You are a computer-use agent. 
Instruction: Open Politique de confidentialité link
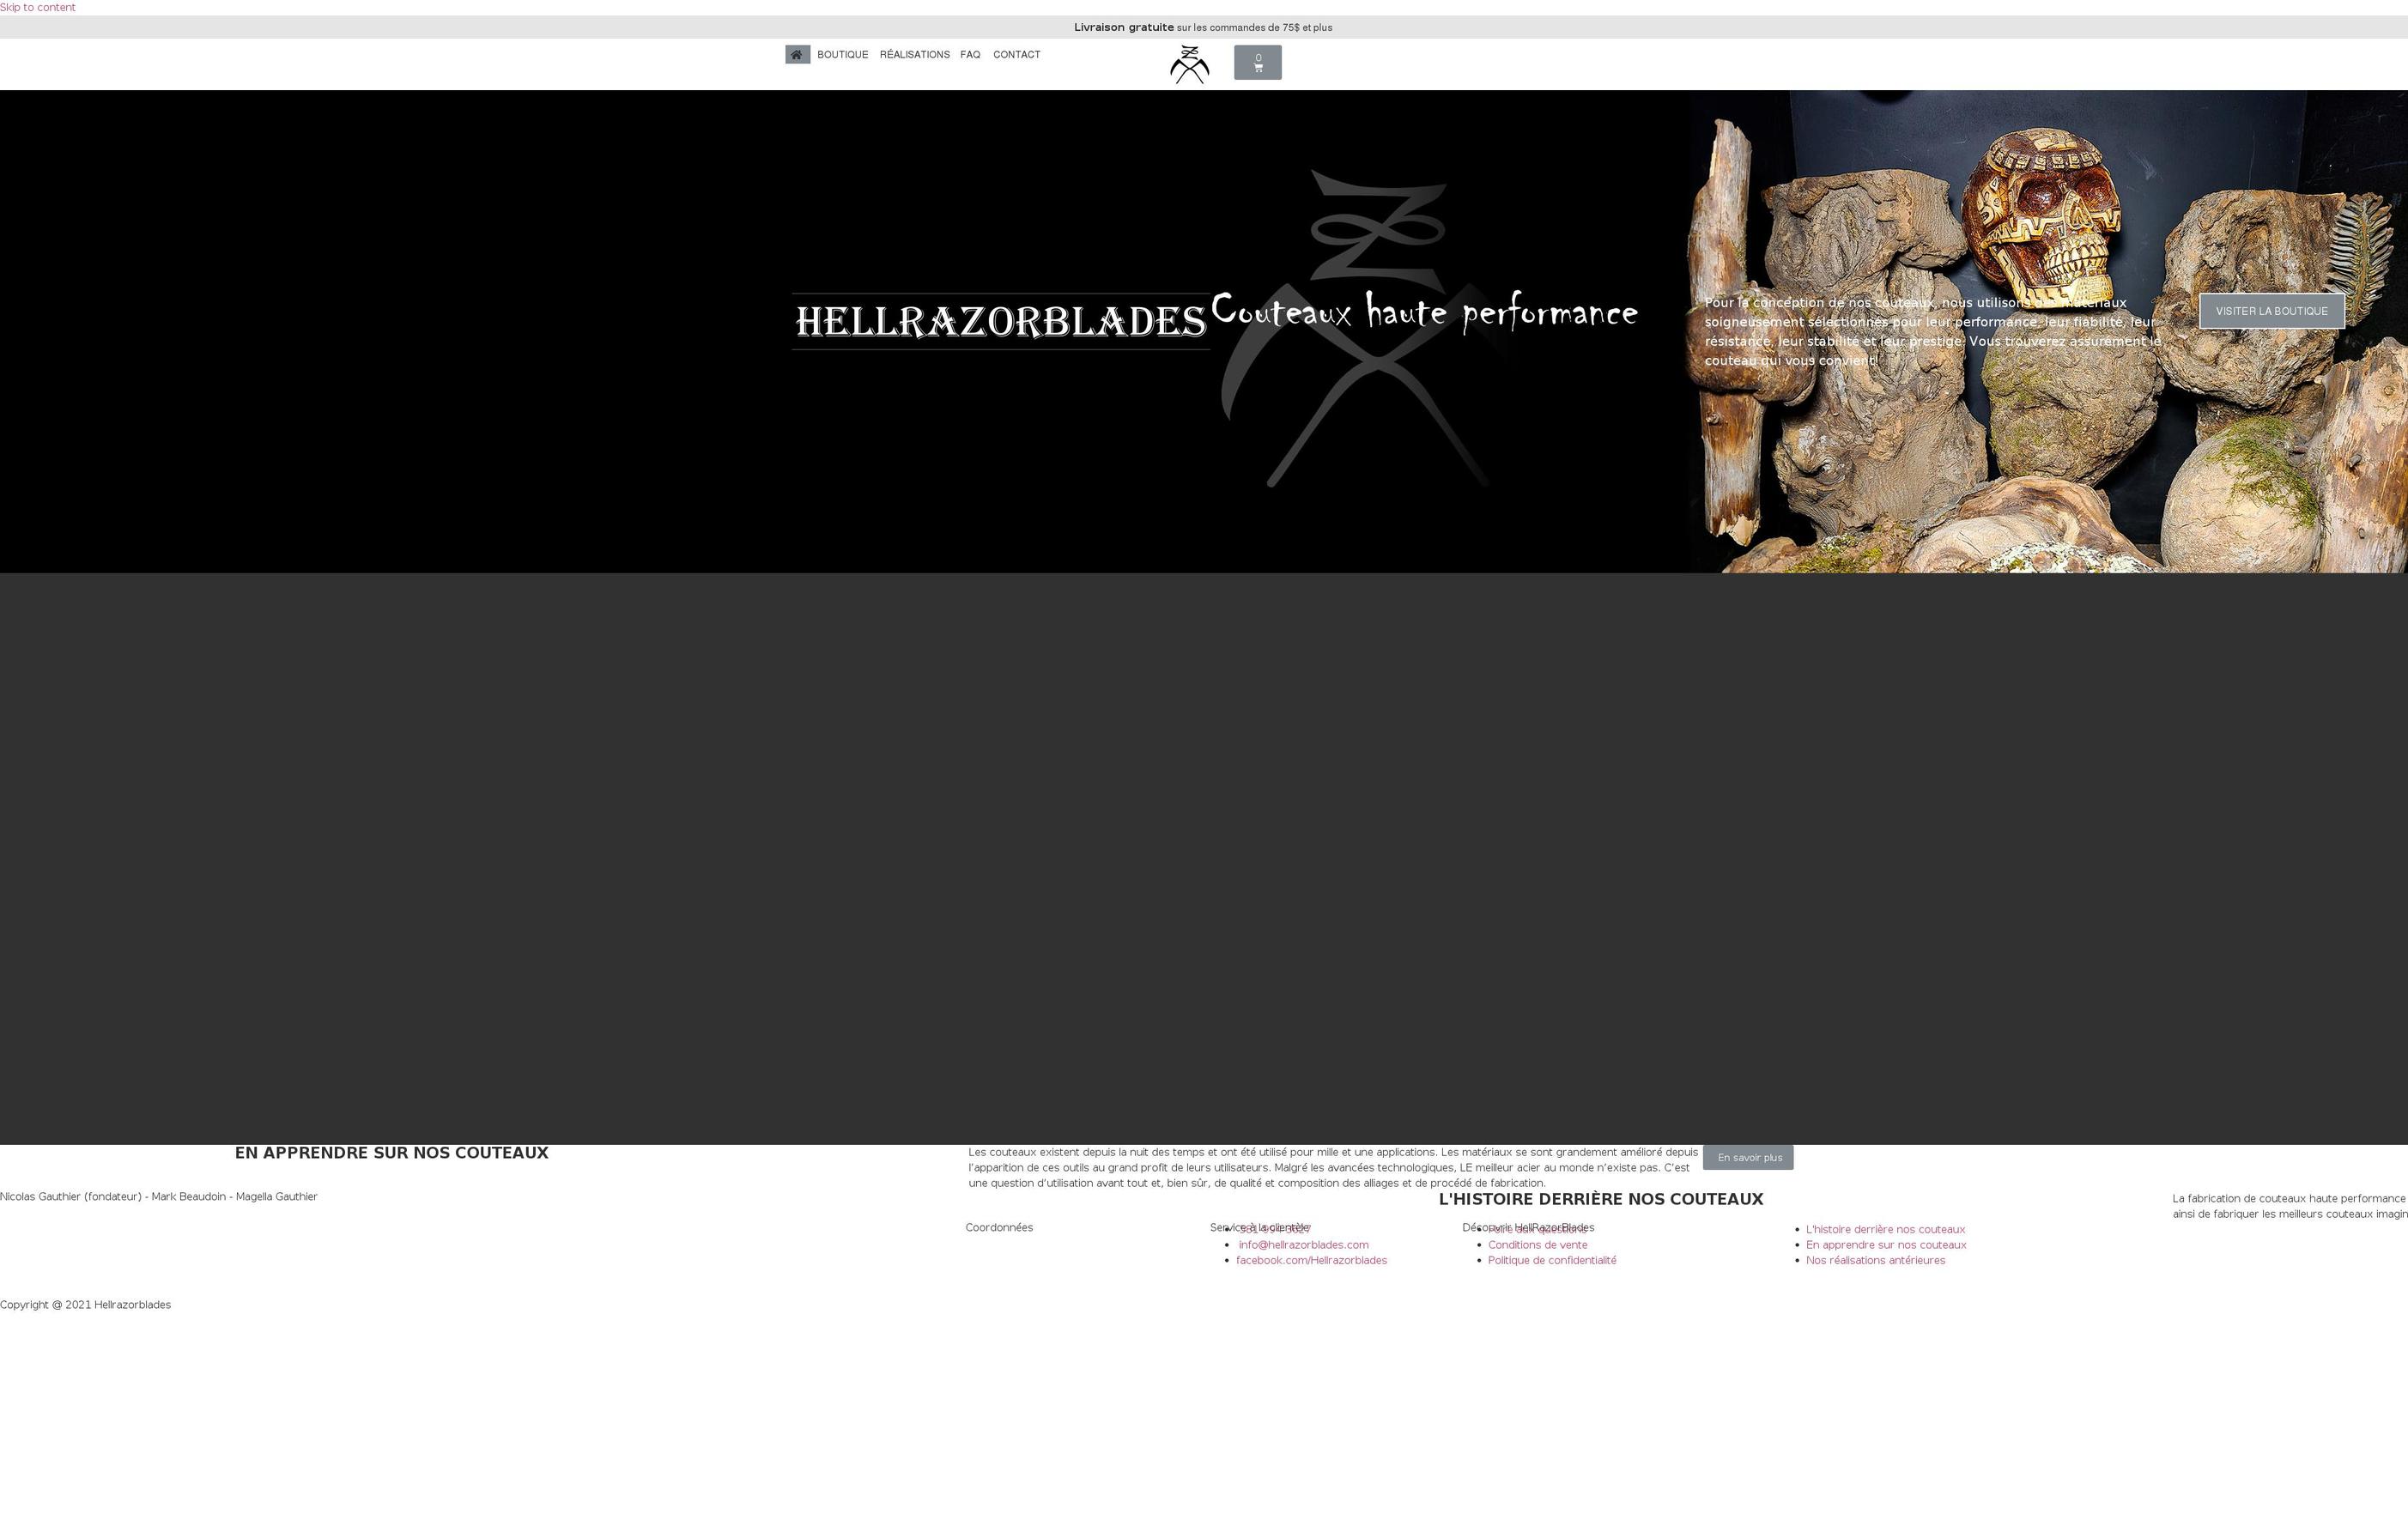[x=1551, y=1260]
